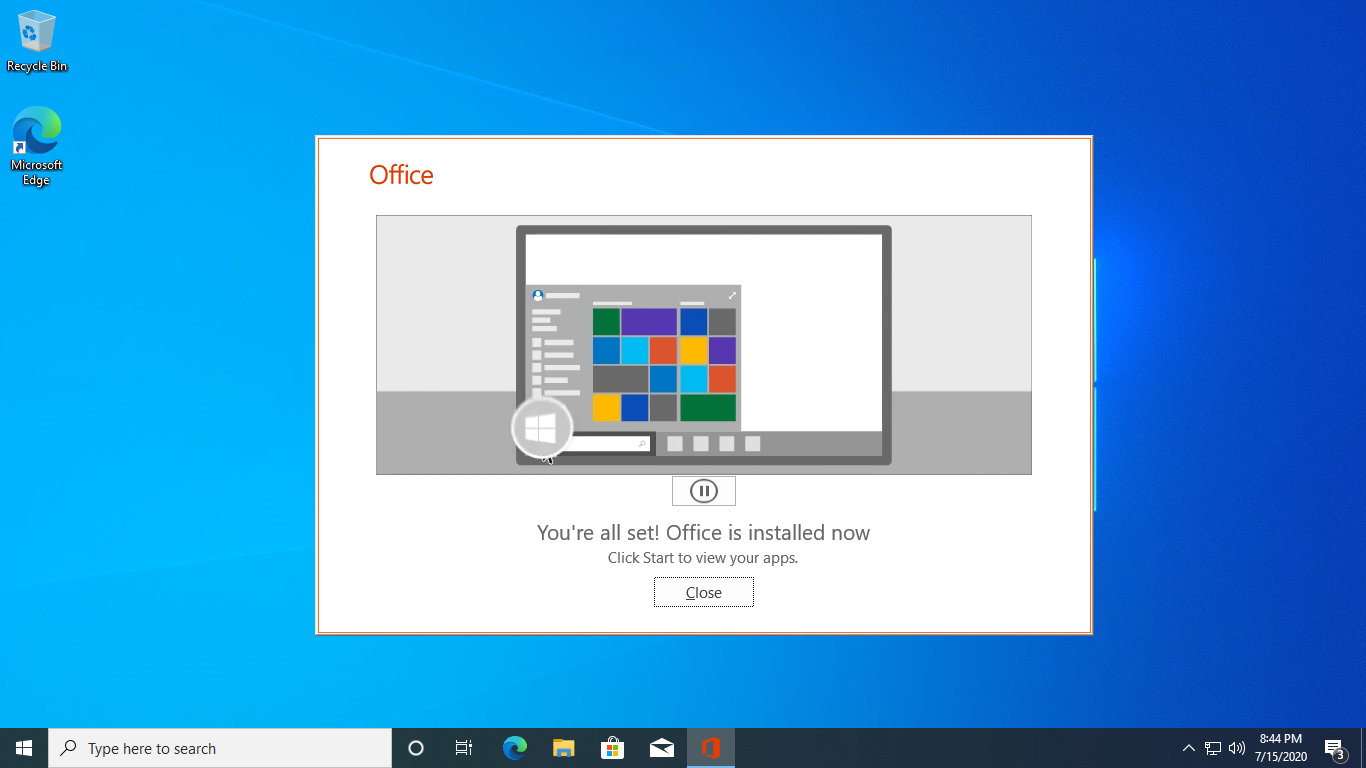Screen dimensions: 1366x768
Task: Launch Microsoft Edge from the taskbar
Action: 514,748
